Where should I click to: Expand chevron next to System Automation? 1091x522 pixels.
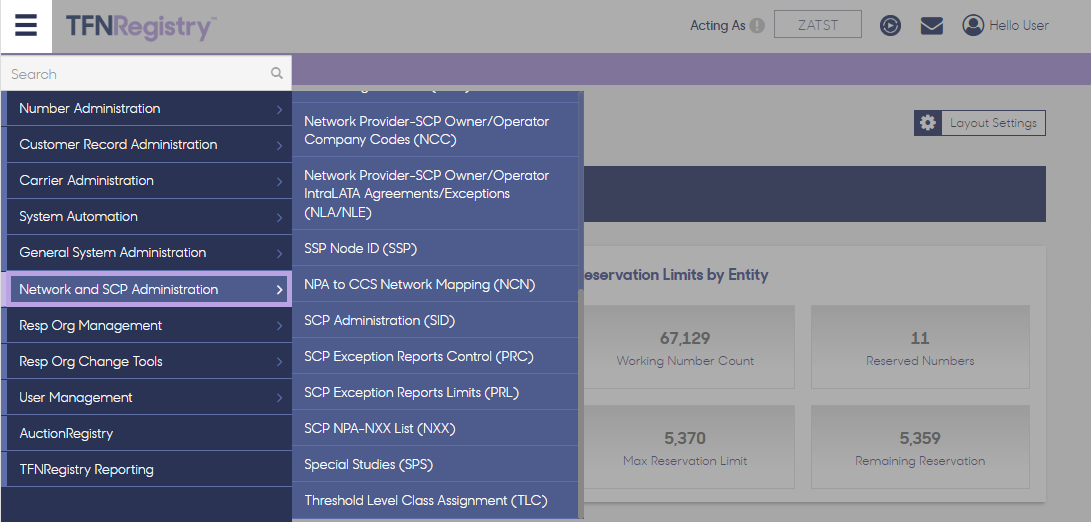(279, 217)
